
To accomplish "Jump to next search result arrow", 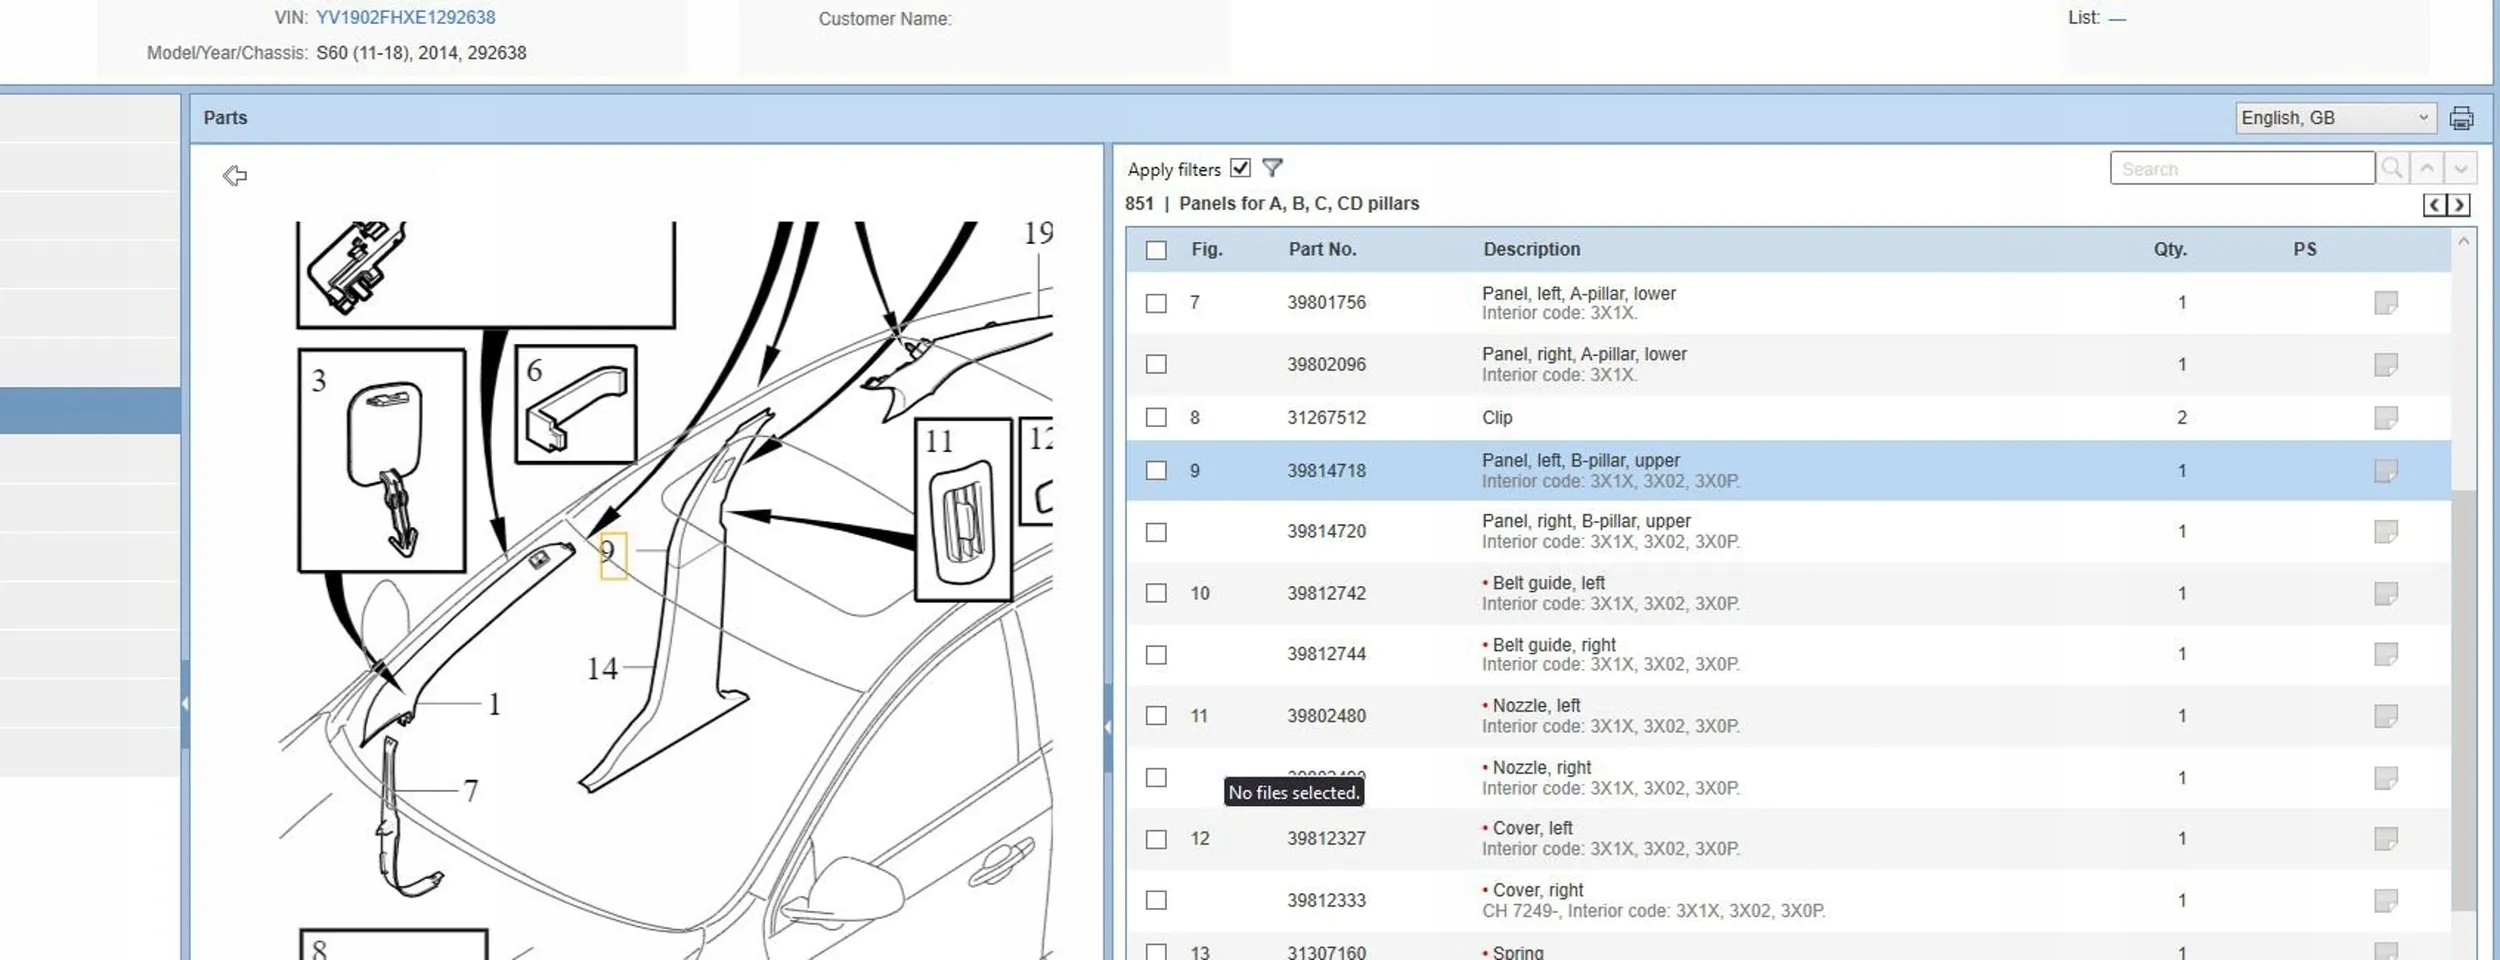I will [2461, 168].
